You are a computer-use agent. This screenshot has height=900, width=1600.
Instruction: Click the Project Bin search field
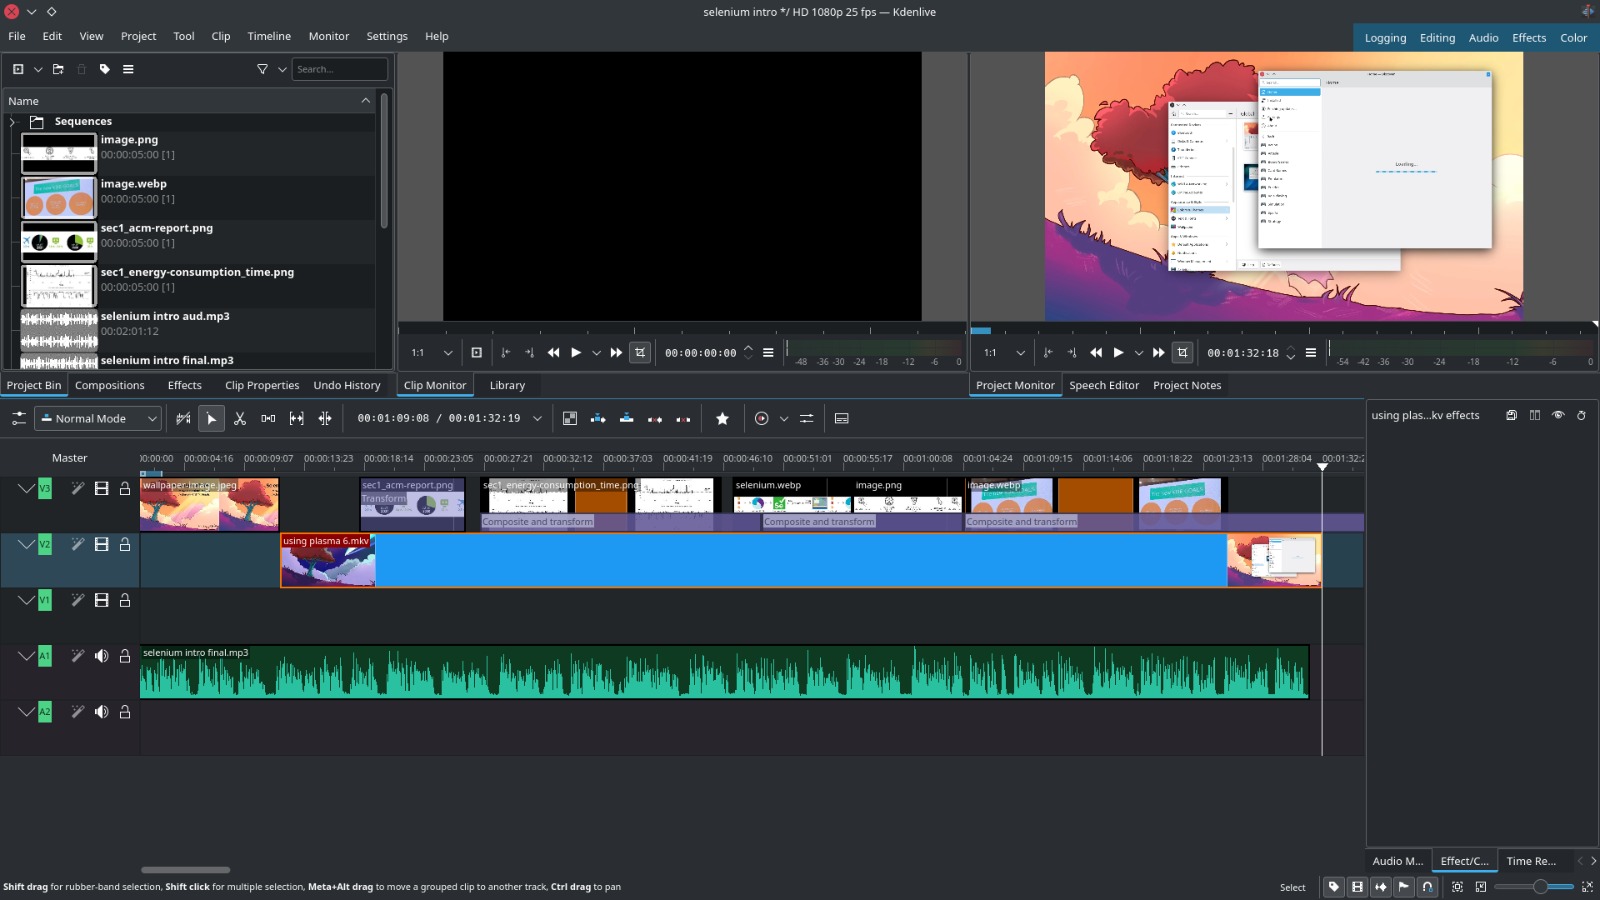pyautogui.click(x=340, y=69)
